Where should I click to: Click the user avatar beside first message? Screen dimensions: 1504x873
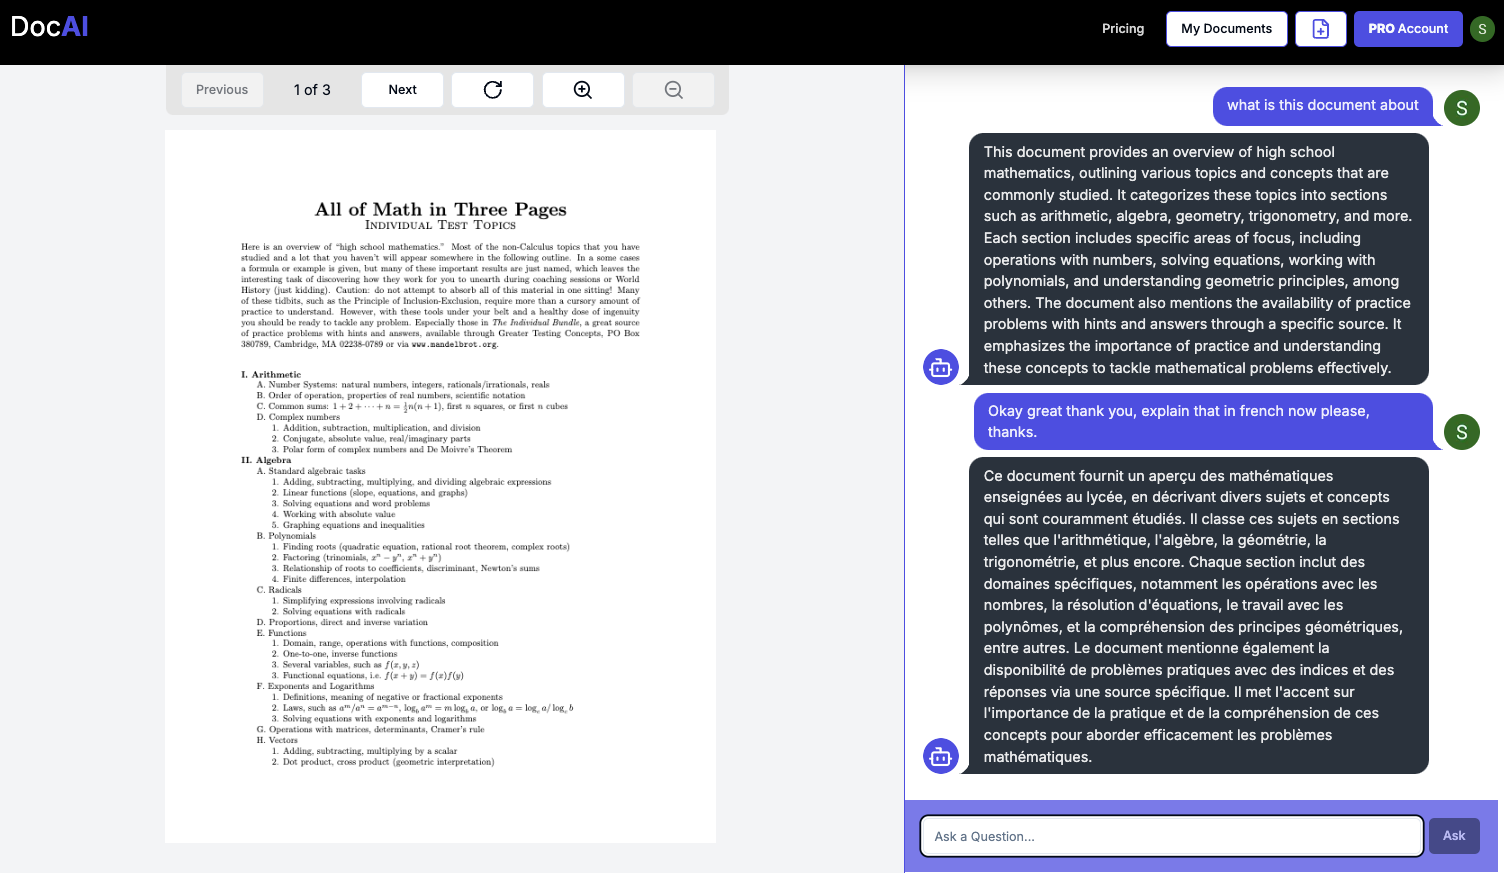pyautogui.click(x=1461, y=108)
